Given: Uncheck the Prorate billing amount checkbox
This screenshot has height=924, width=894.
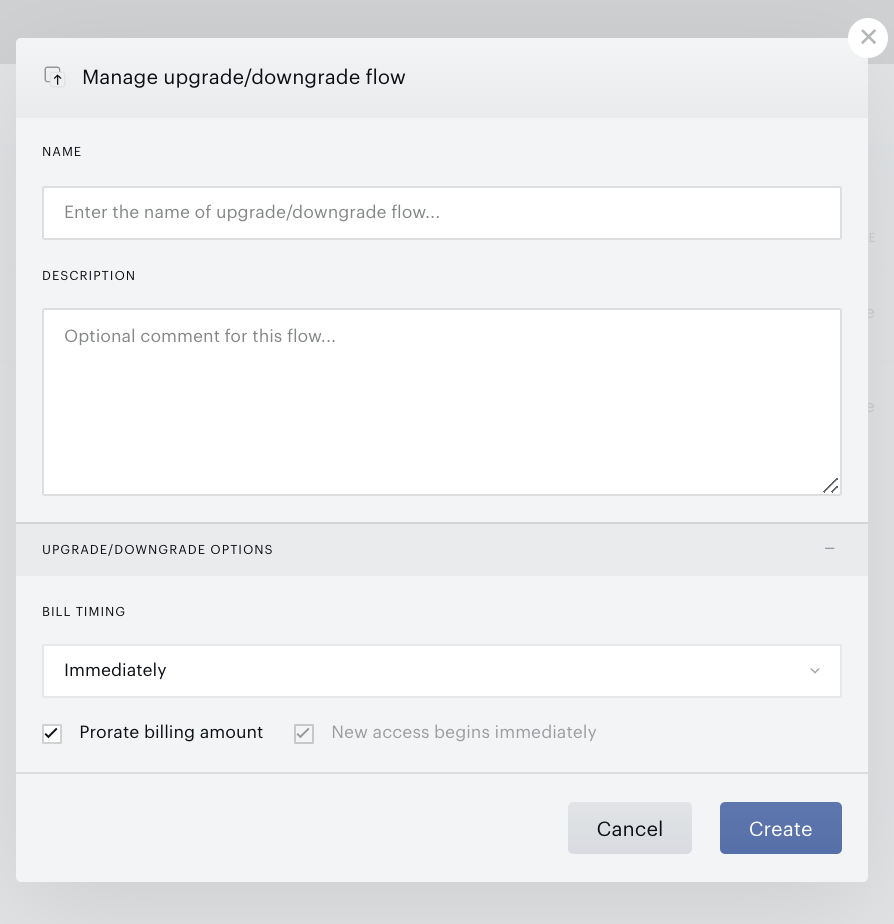Looking at the screenshot, I should click(x=52, y=734).
